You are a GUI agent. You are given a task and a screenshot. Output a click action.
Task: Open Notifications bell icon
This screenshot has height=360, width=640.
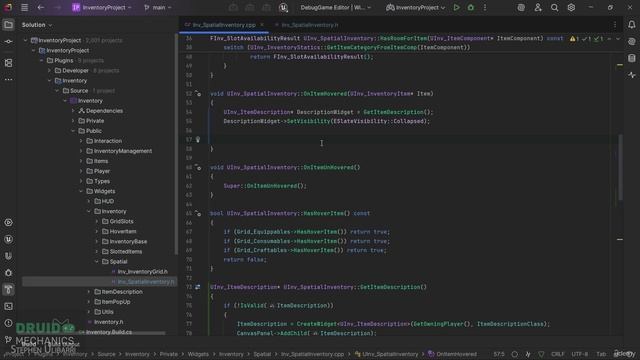(x=631, y=25)
